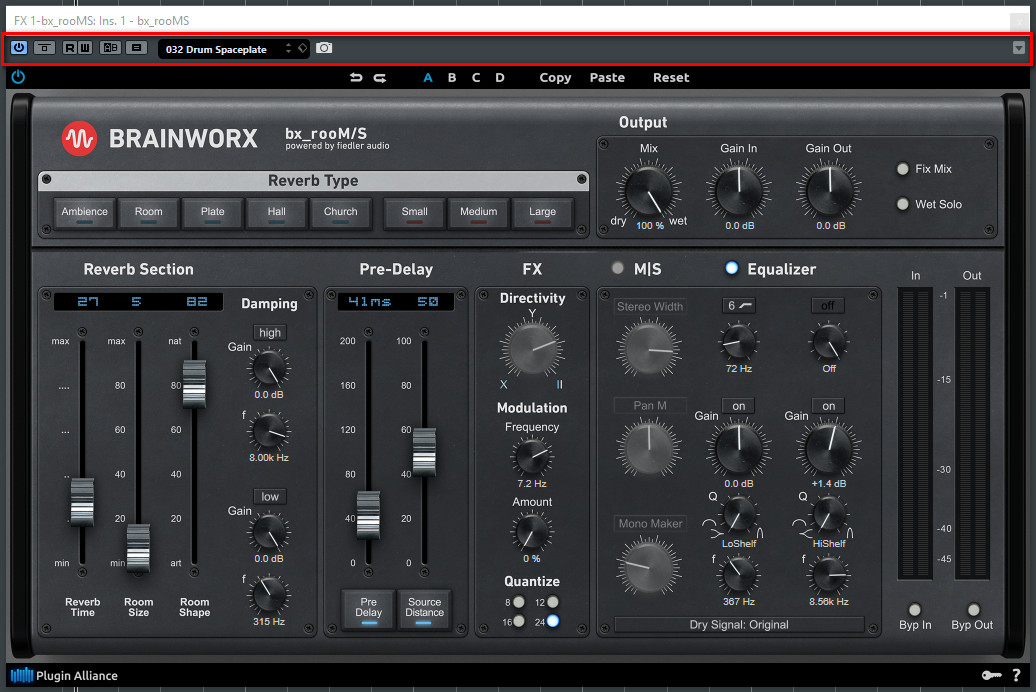The image size is (1036, 692).
Task: Select Quantize value 12
Action: 553,602
